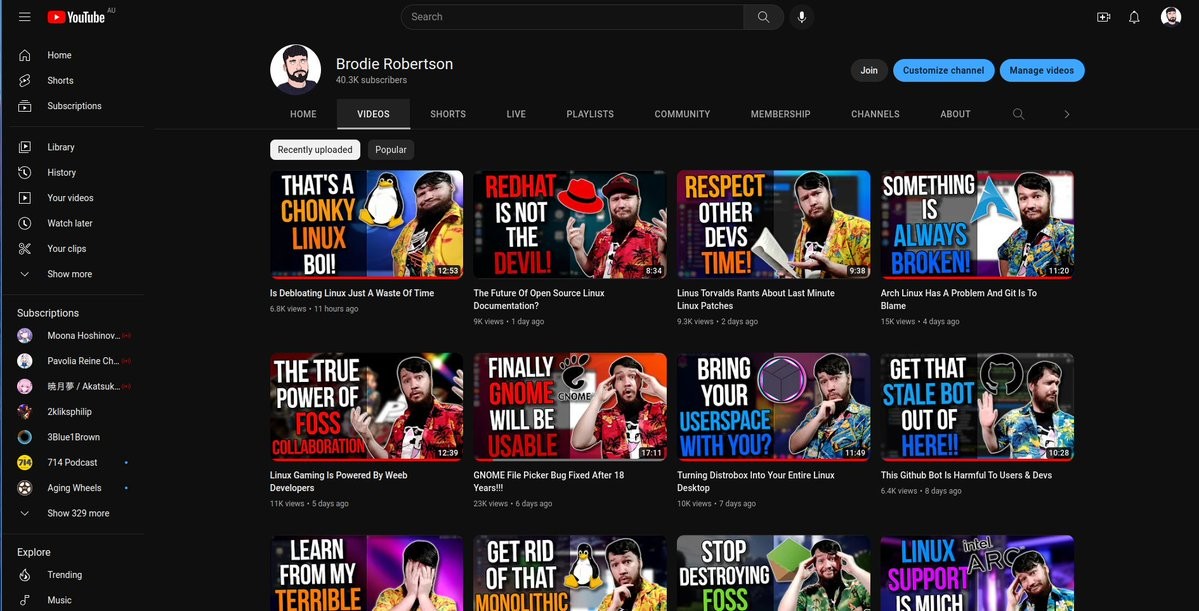This screenshot has width=1199, height=611.
Task: Select the Popular filter chip
Action: pyautogui.click(x=390, y=150)
